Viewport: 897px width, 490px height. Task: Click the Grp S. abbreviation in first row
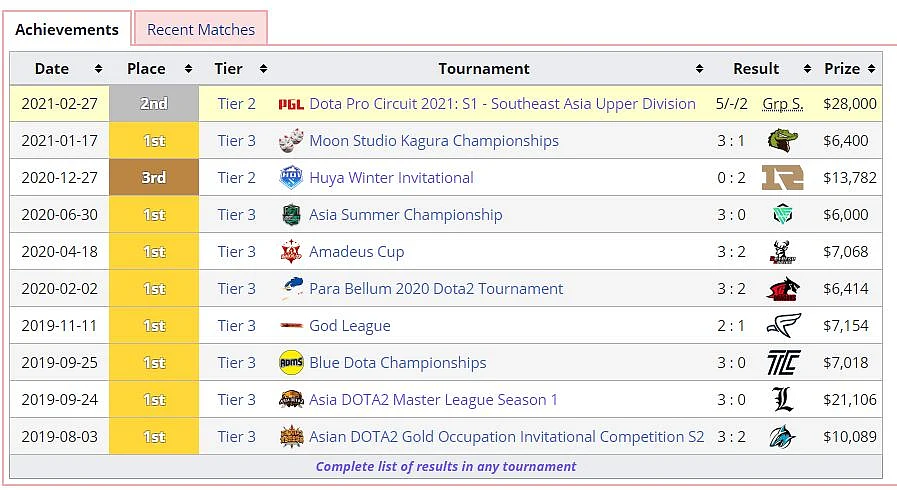coord(783,104)
